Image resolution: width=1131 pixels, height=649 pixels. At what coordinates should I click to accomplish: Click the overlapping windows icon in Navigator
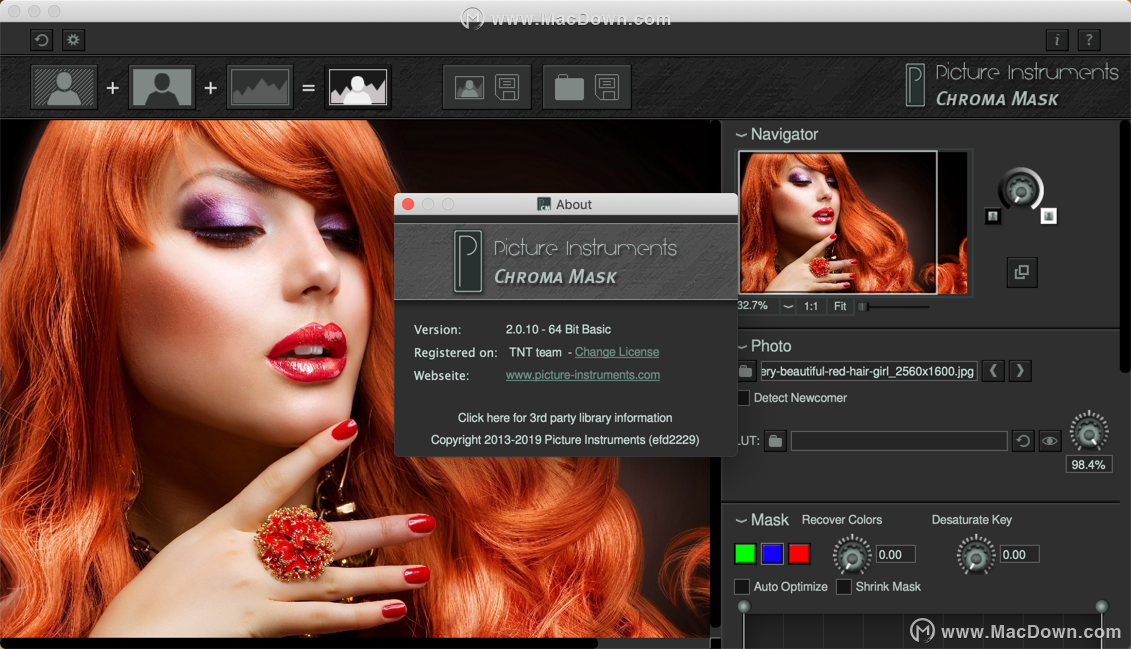1022,272
